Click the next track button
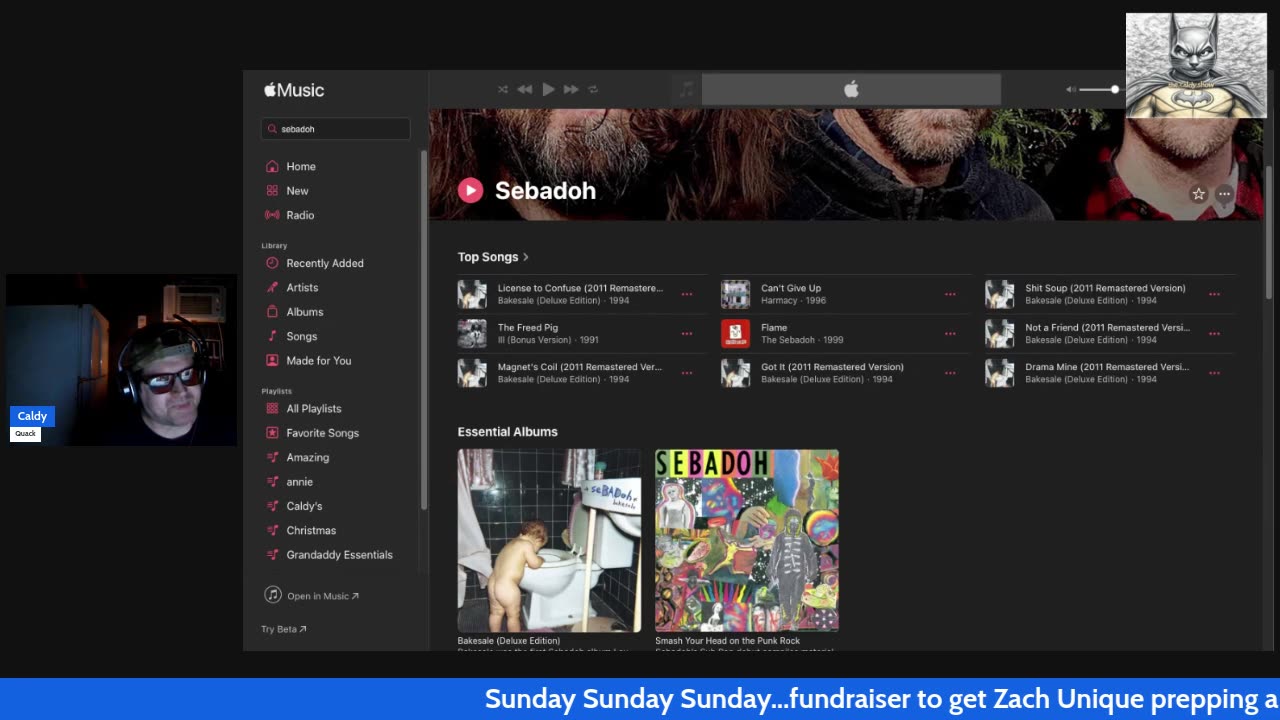 coord(571,89)
